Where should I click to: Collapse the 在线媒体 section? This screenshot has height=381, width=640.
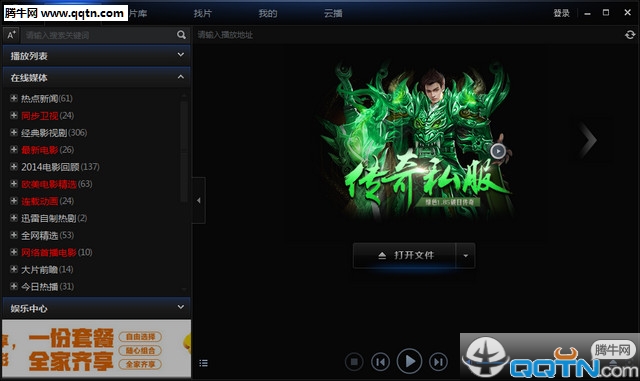click(180, 77)
